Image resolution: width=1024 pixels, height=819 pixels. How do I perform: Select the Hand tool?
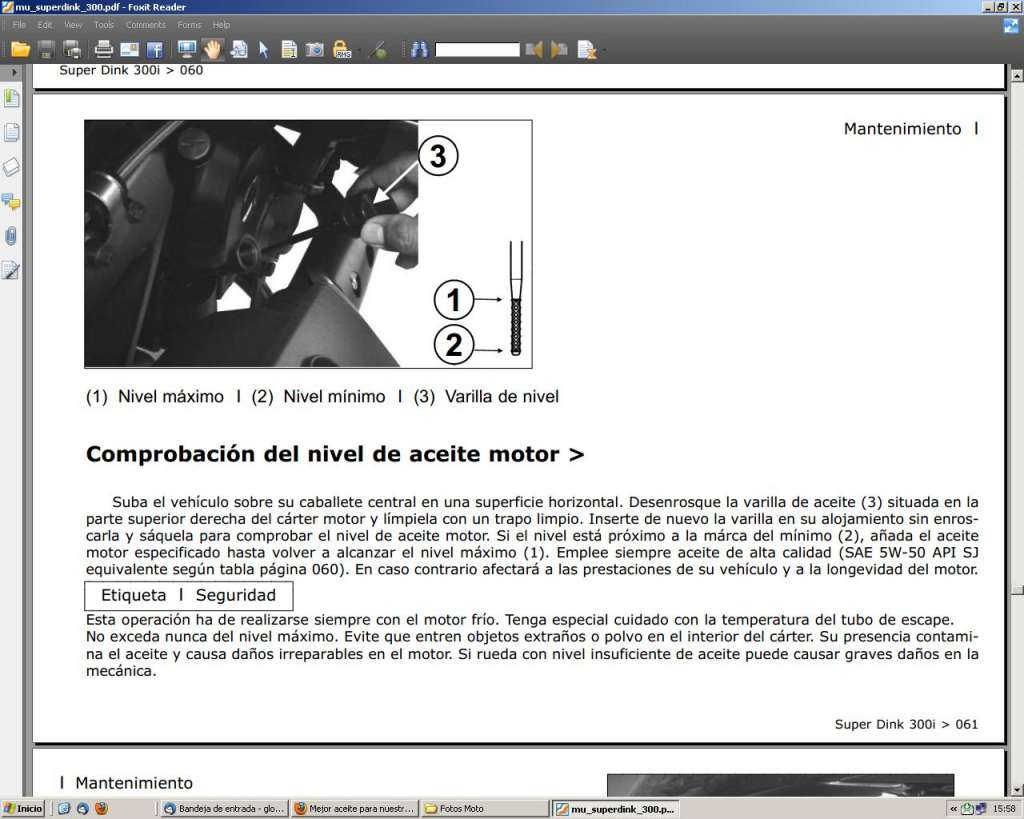coord(212,50)
